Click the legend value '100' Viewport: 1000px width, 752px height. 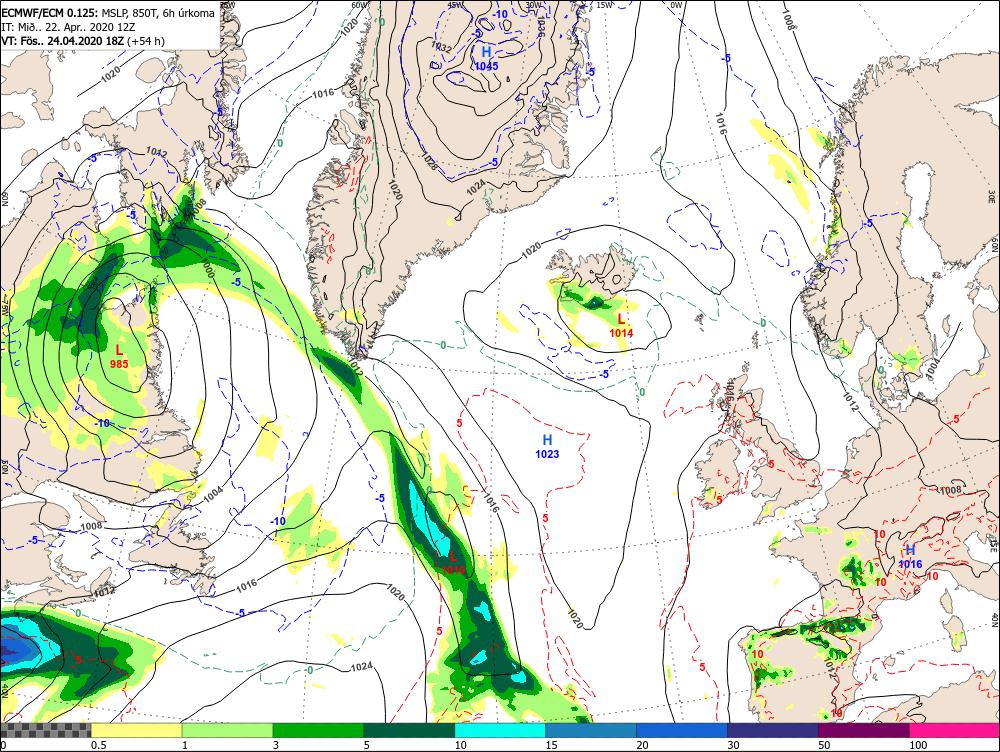point(918,745)
